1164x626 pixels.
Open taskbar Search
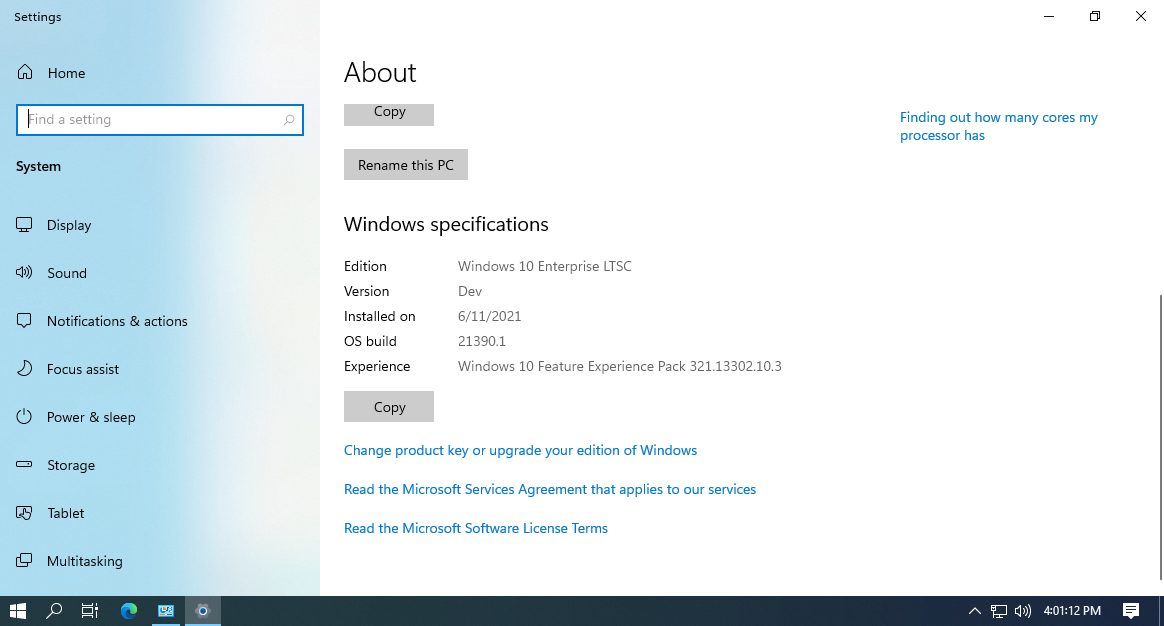53,610
